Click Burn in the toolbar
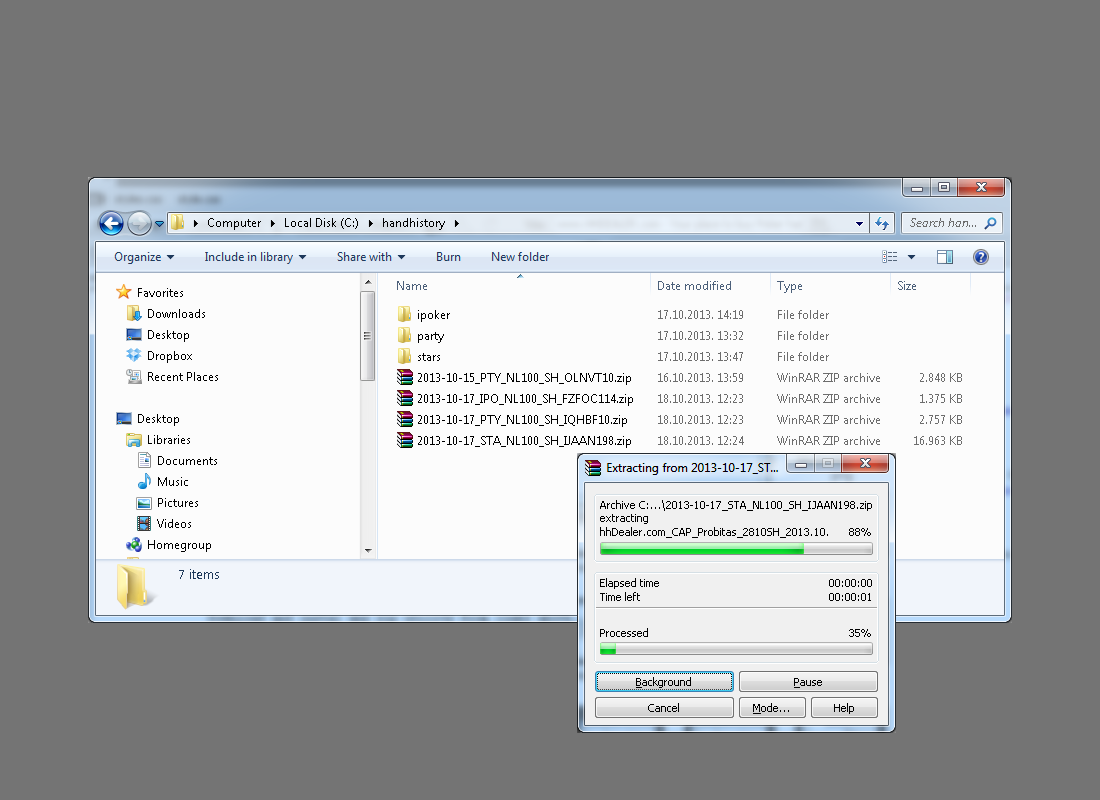This screenshot has height=800, width=1100. click(x=448, y=257)
